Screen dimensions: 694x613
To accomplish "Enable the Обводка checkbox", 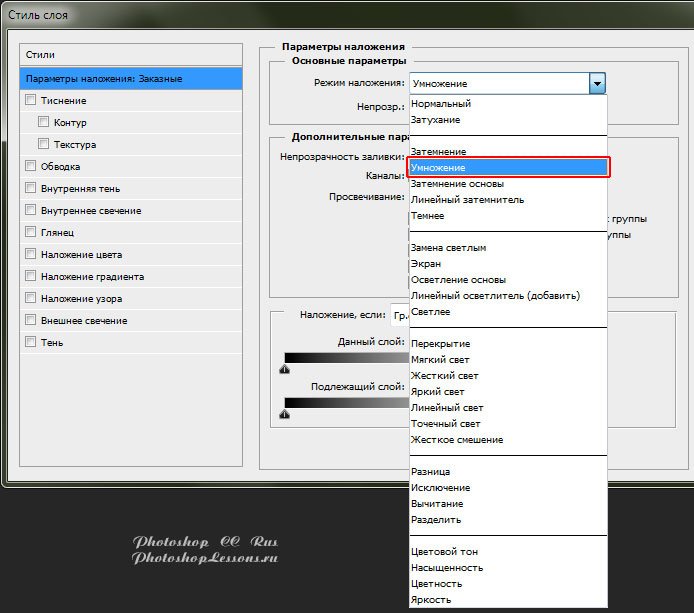I will click(x=31, y=166).
